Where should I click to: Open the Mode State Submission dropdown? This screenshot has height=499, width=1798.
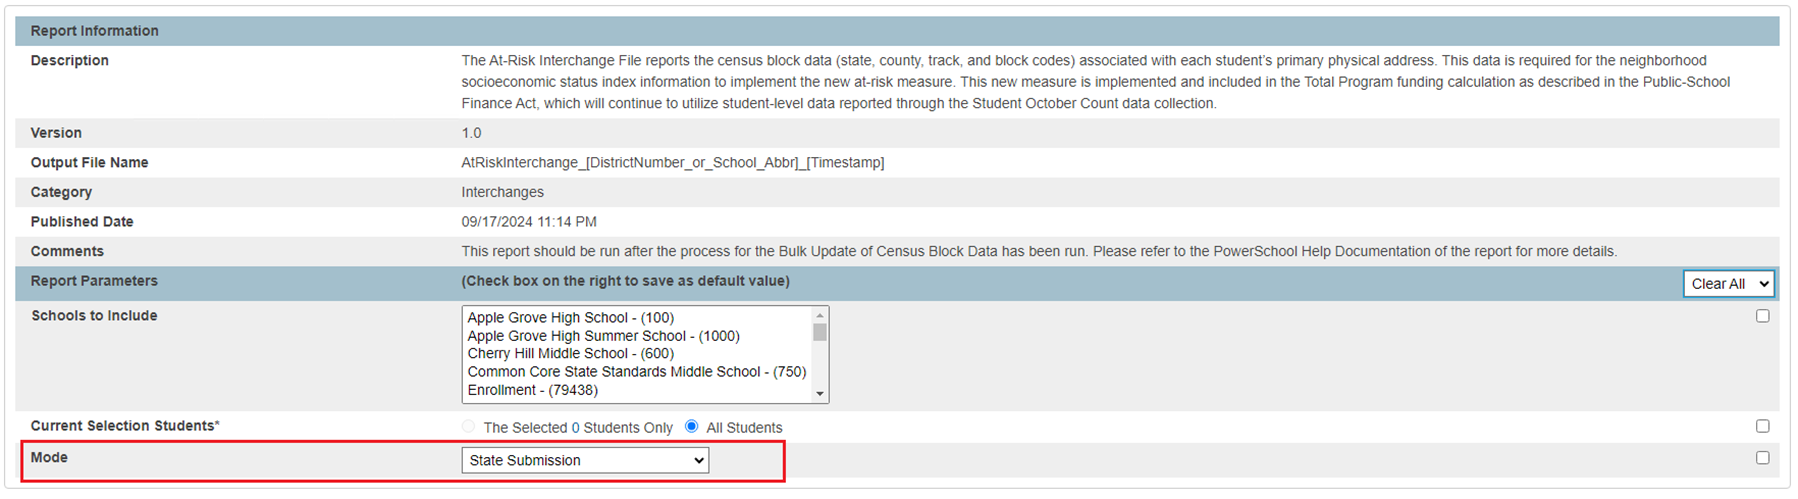point(585,460)
